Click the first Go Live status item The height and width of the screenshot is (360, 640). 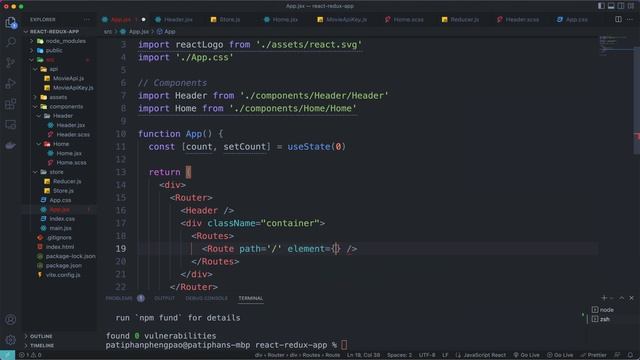527,355
